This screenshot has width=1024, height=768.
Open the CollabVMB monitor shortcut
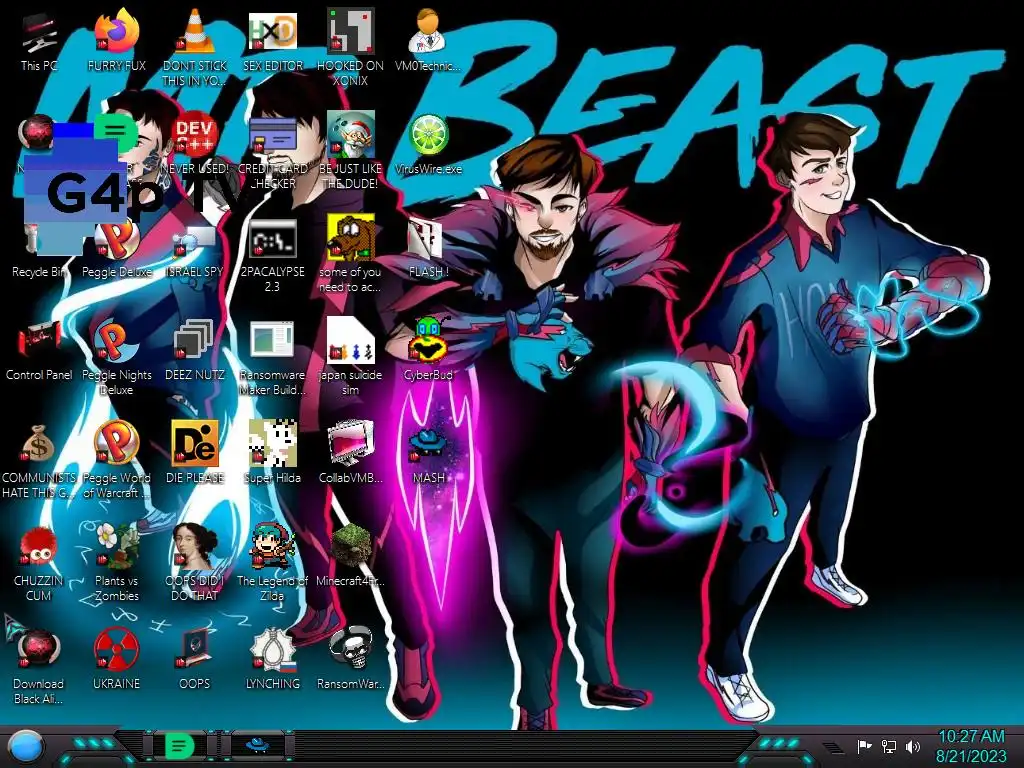point(351,453)
